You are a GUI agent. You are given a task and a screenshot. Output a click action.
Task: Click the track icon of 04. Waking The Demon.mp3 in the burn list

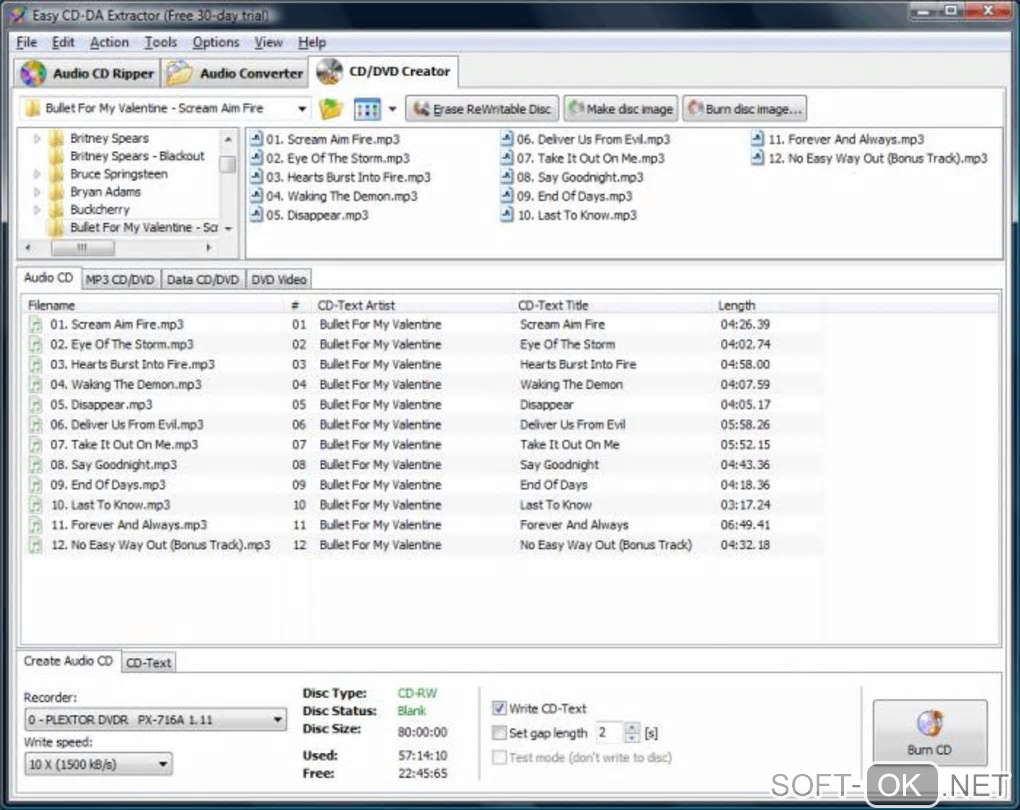tap(35, 385)
